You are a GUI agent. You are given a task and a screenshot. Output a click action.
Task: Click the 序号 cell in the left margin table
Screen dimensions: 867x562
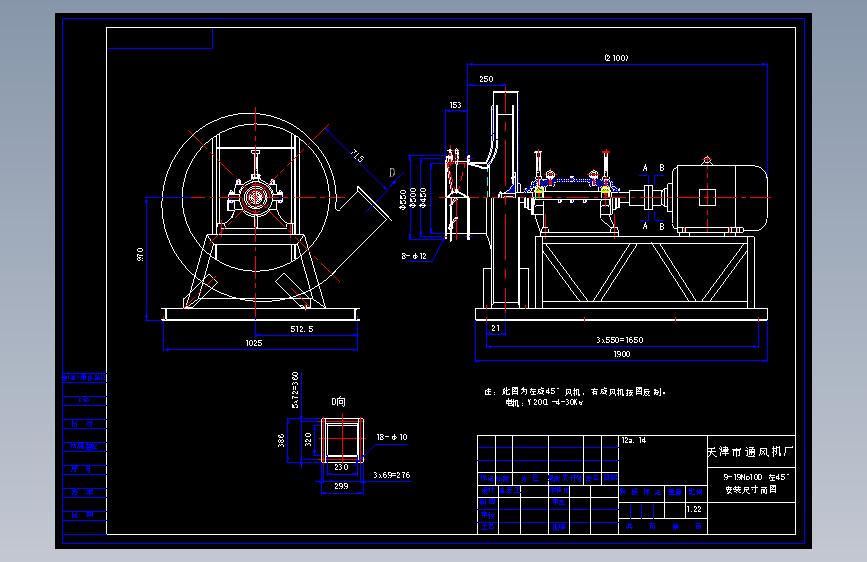click(x=84, y=469)
